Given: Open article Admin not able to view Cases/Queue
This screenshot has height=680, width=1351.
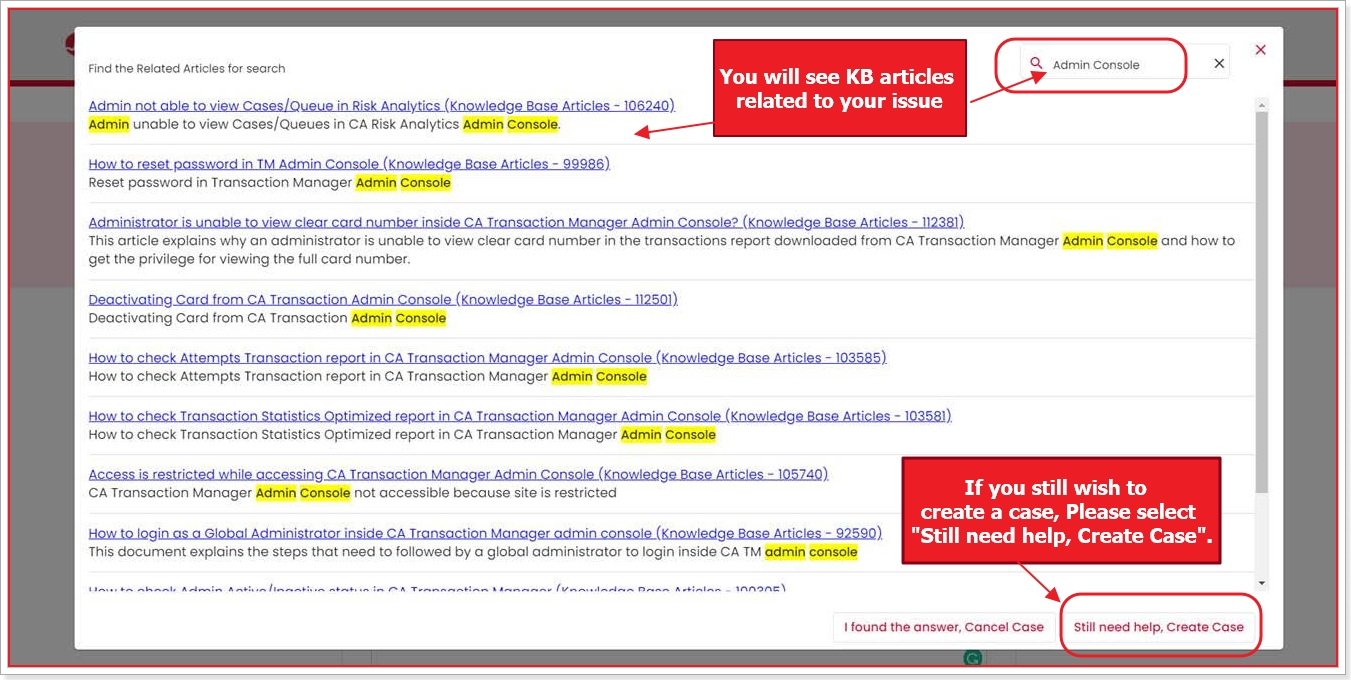Looking at the screenshot, I should 381,106.
